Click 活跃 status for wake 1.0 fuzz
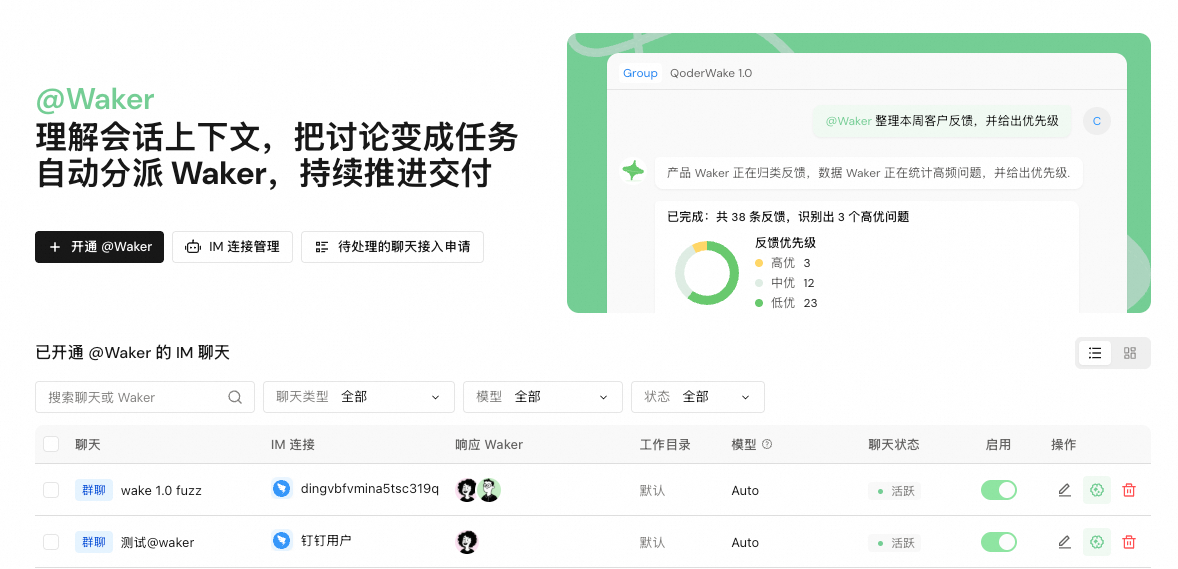 (895, 491)
